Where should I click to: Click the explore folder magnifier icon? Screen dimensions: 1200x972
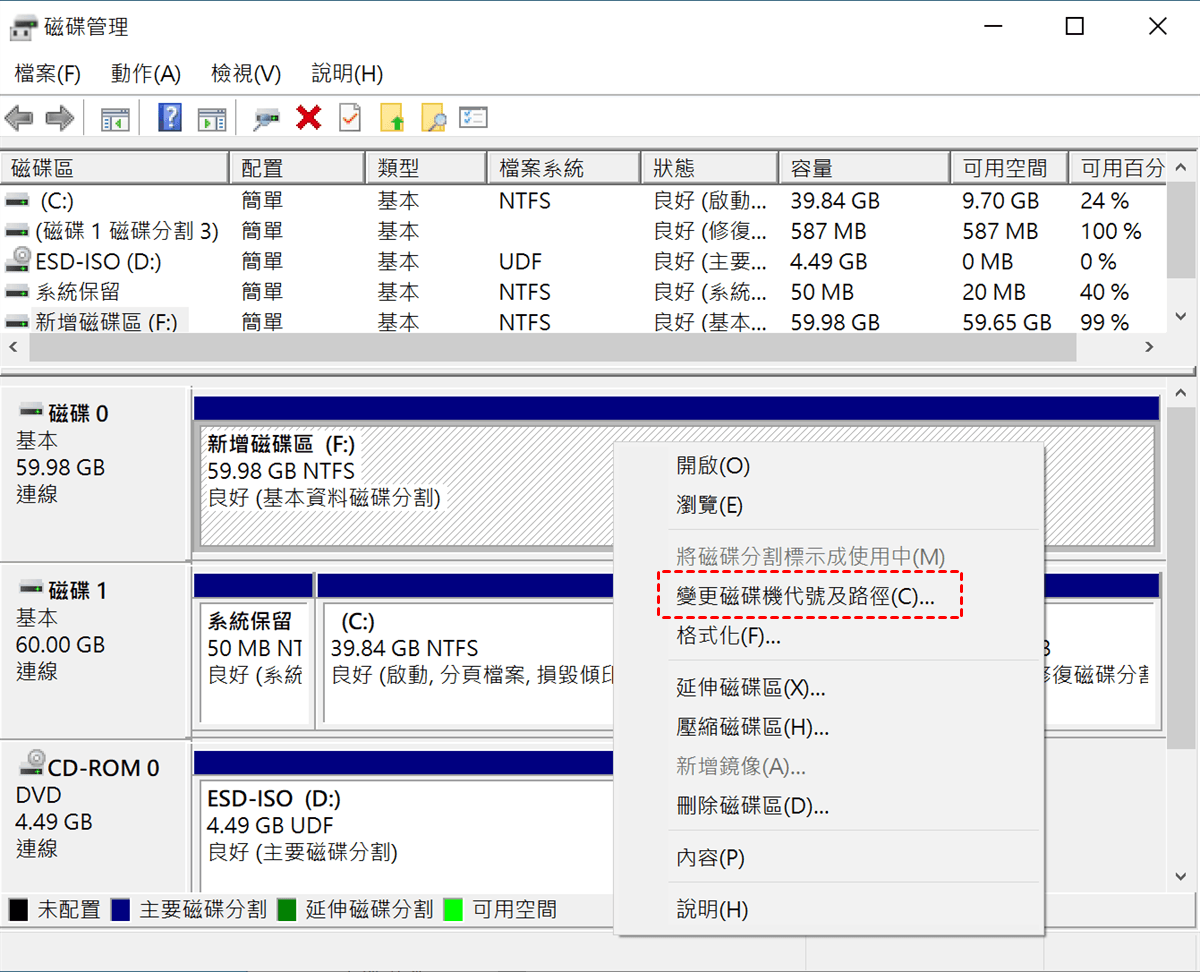[433, 118]
